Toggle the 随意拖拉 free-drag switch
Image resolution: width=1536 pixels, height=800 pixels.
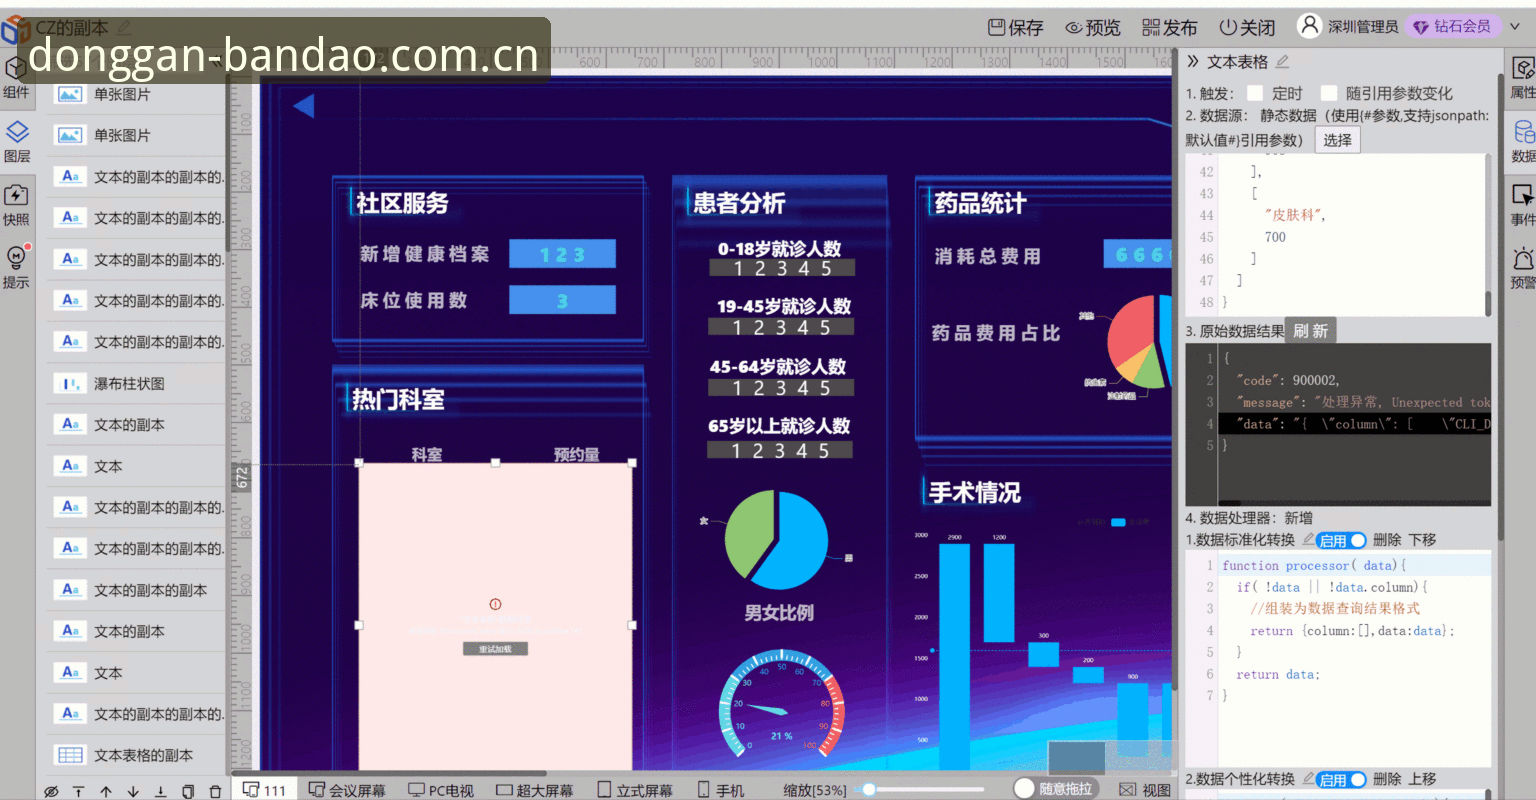(1054, 789)
